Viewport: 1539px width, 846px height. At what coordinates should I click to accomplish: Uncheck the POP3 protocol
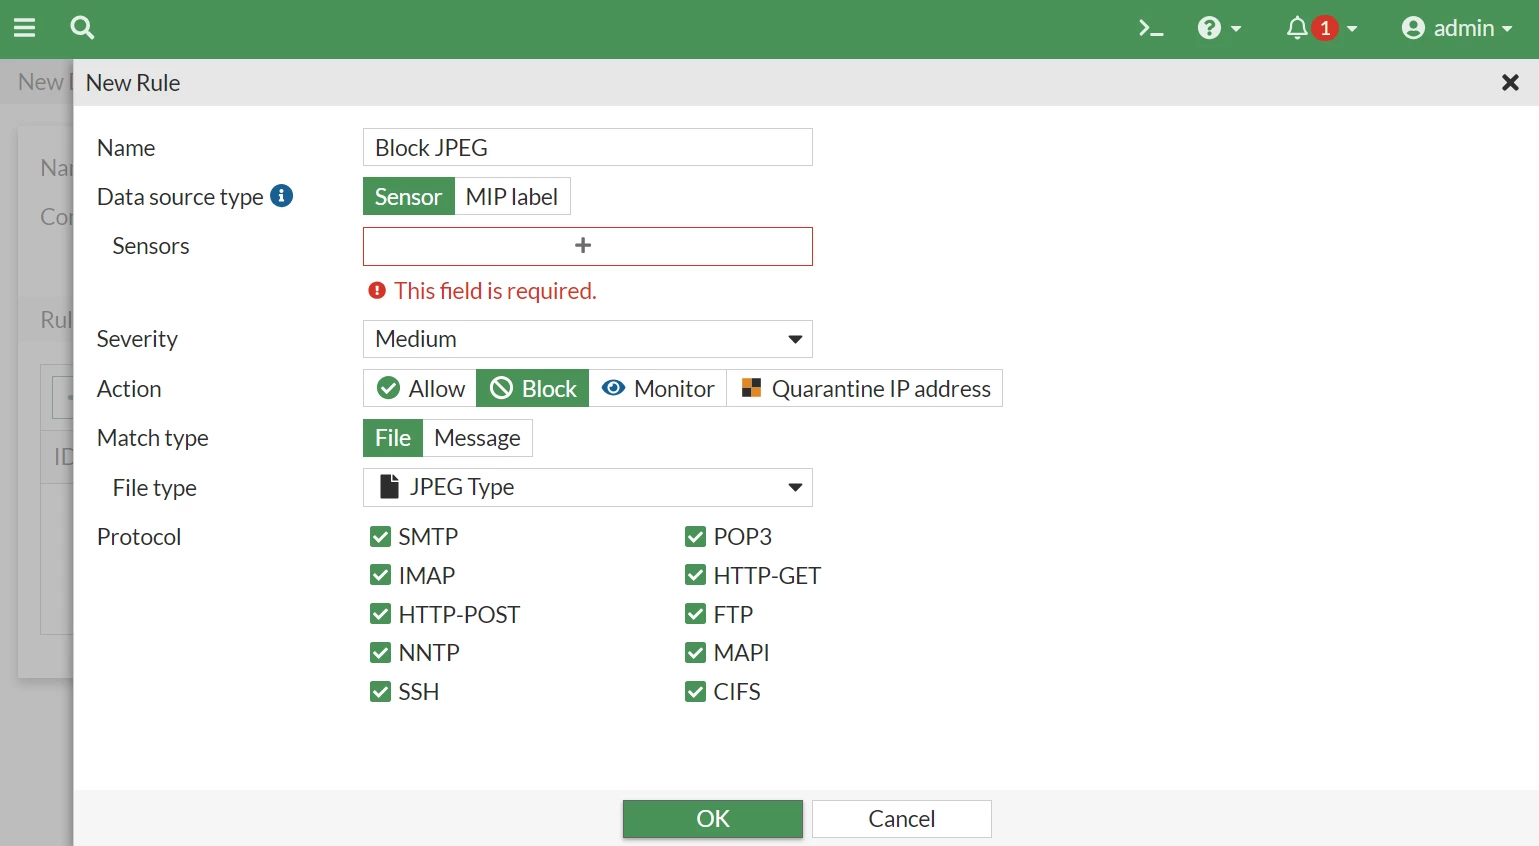point(695,537)
